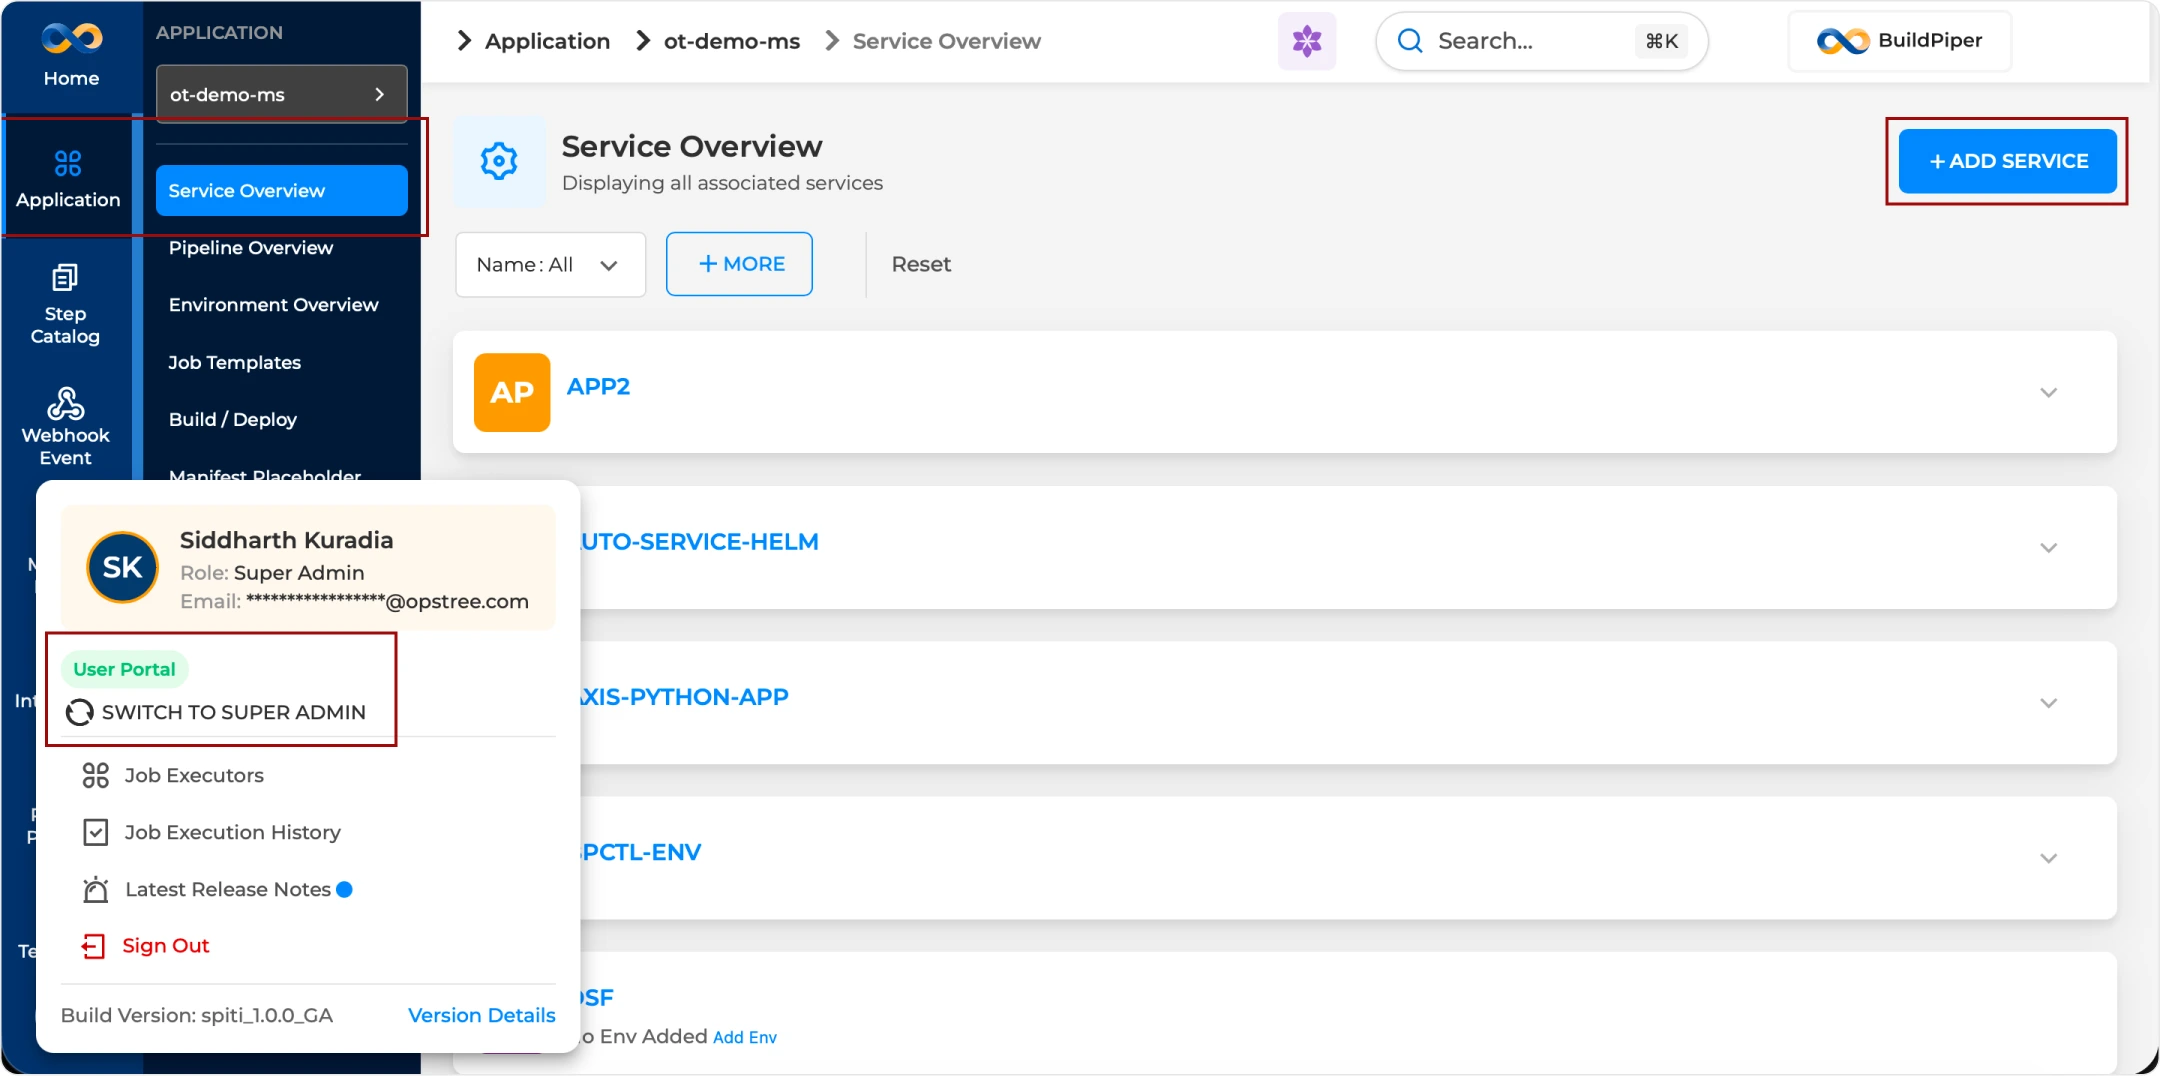This screenshot has height=1076, width=2160.
Task: Click the Application breadcrumb
Action: coord(547,41)
